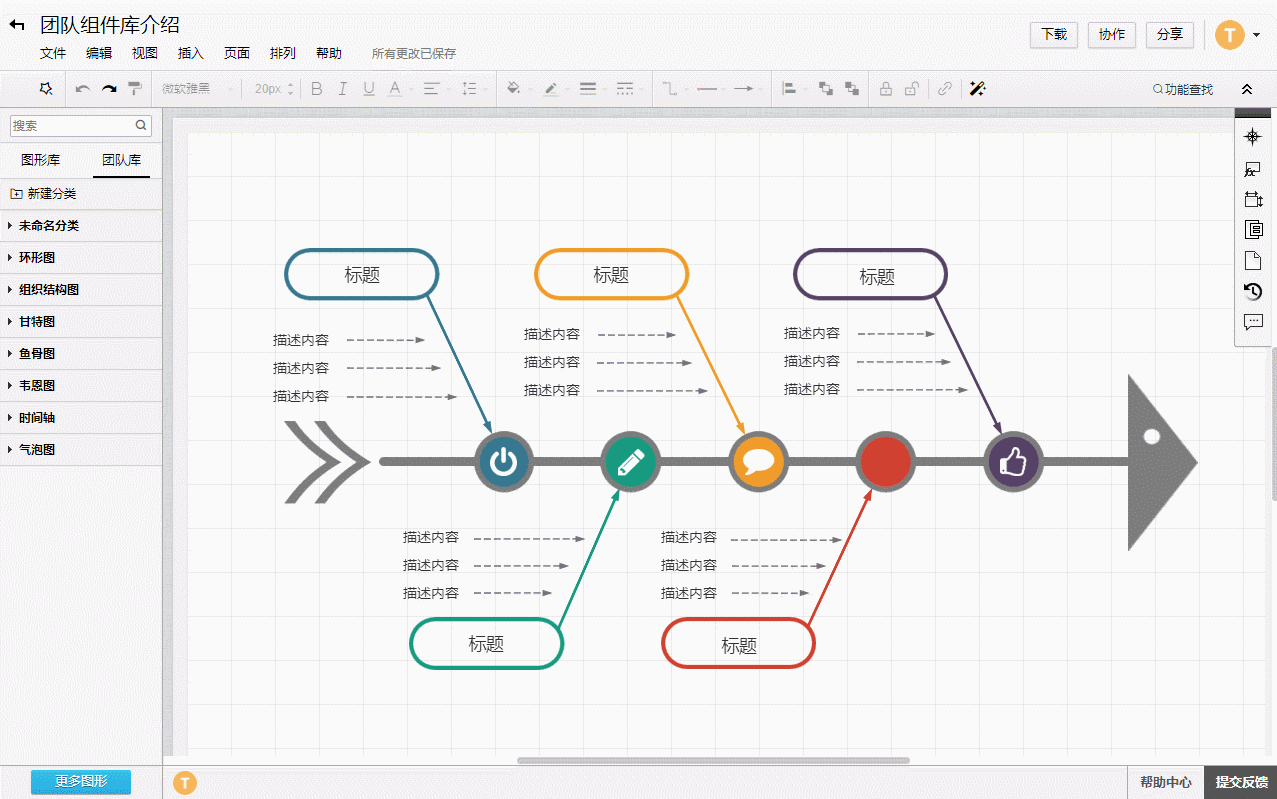The height and width of the screenshot is (799, 1277).
Task: Open the 功能查找 feature search
Action: 1183,89
